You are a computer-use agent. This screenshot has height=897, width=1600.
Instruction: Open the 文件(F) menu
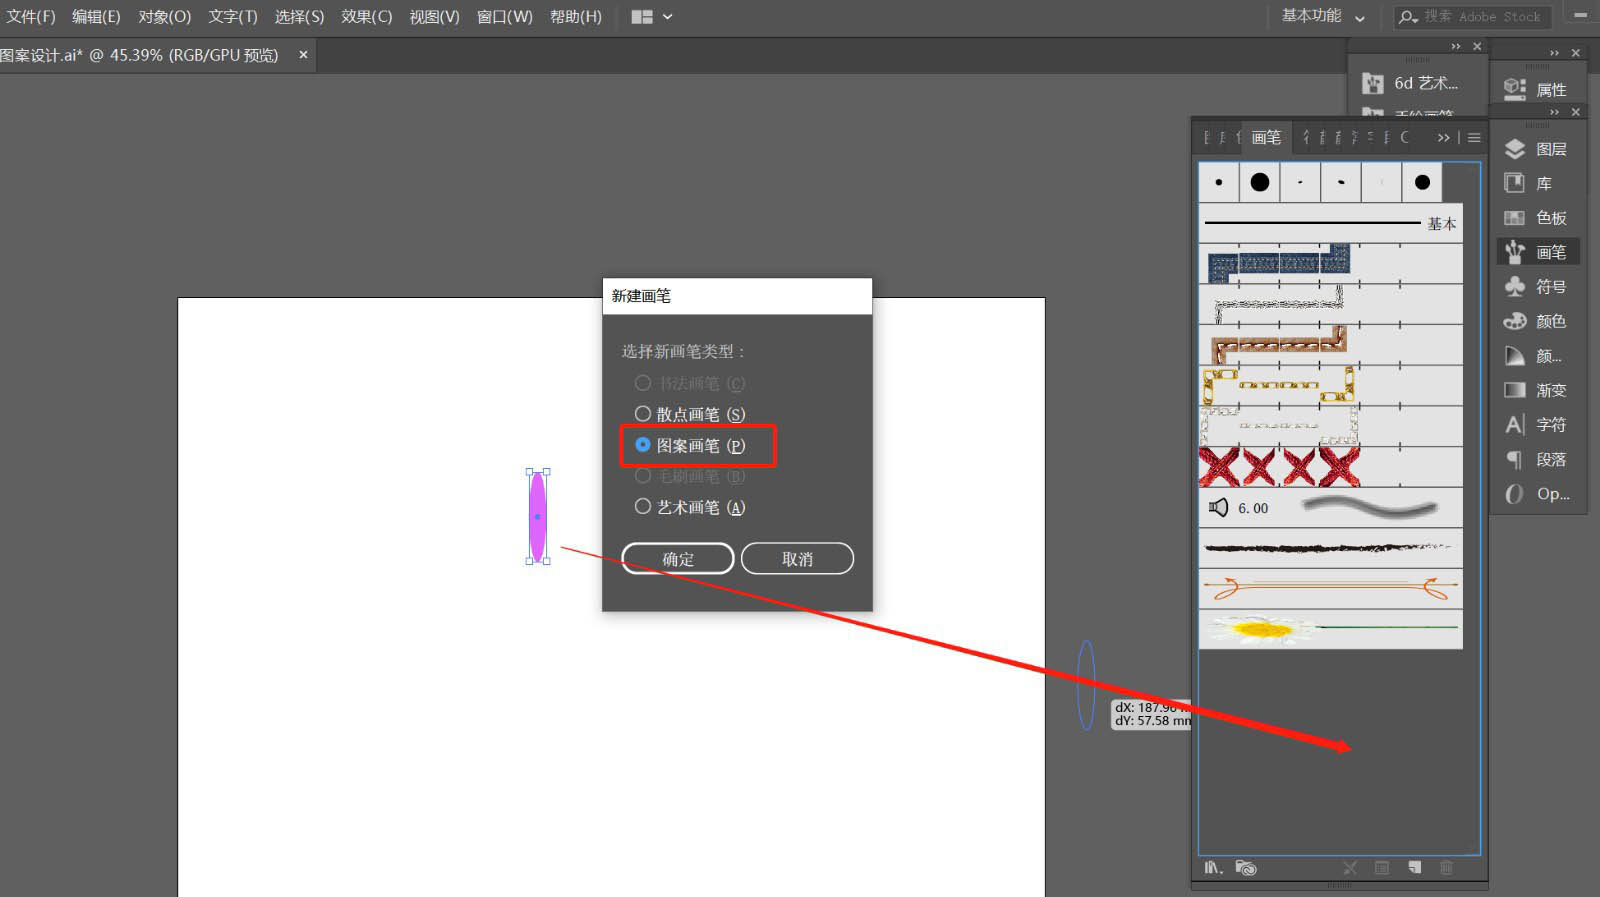[31, 17]
